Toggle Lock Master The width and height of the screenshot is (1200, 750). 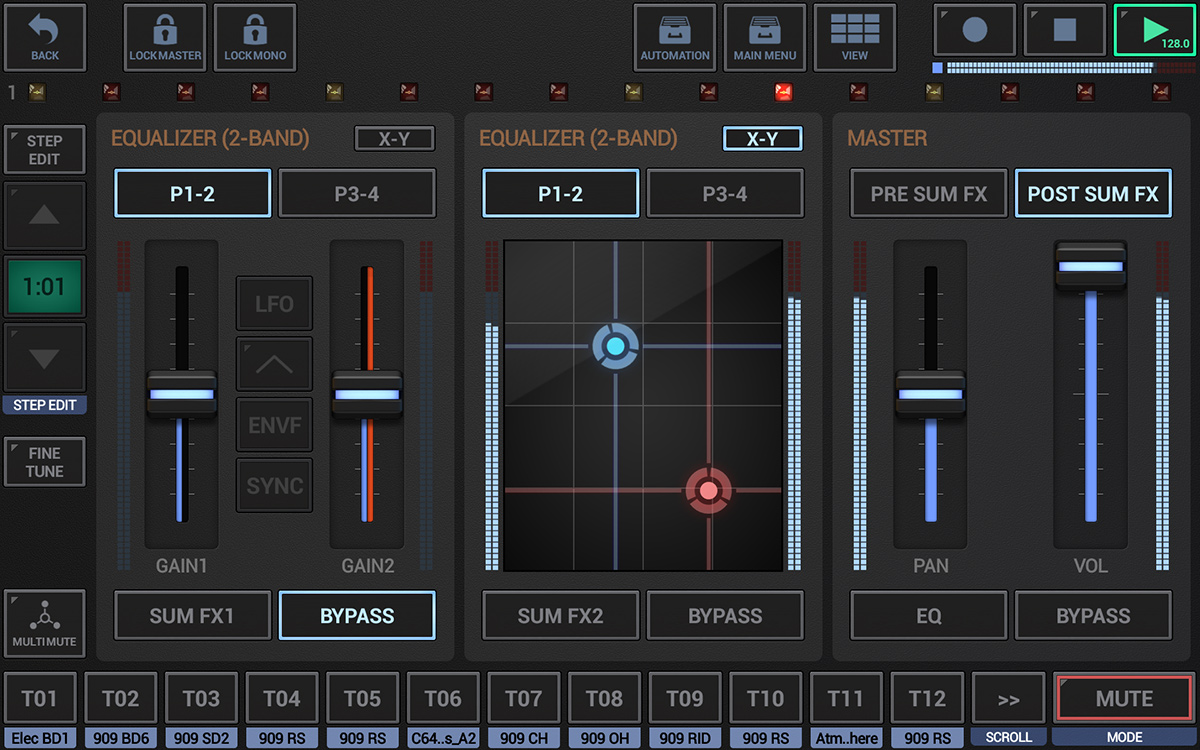pyautogui.click(x=164, y=37)
